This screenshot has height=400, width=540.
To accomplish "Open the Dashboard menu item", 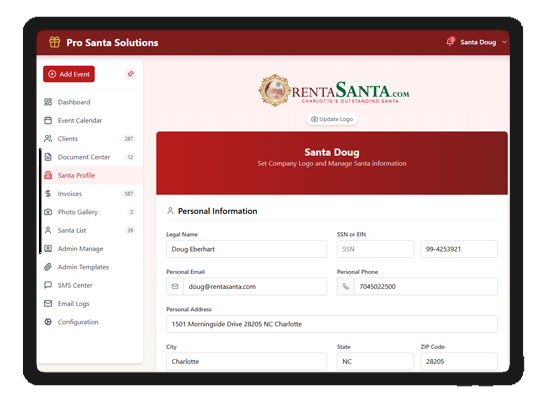I will (x=90, y=102).
